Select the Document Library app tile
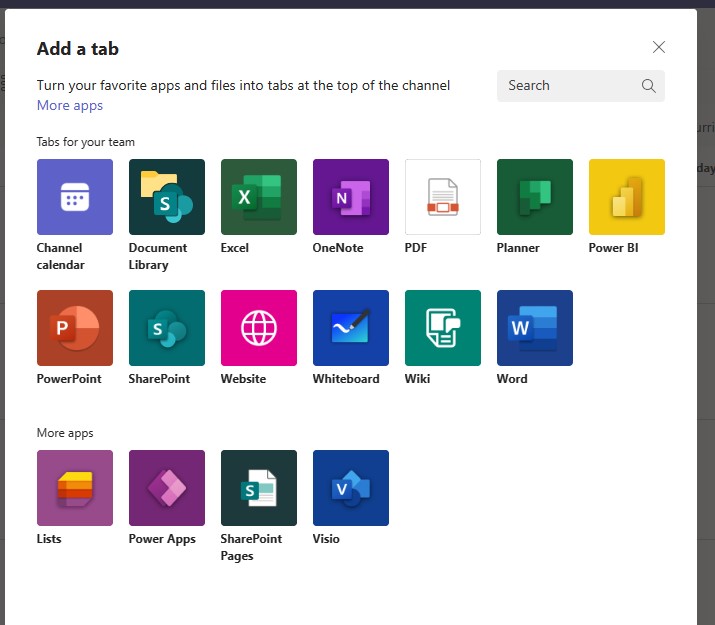This screenshot has width=715, height=625. click(167, 197)
